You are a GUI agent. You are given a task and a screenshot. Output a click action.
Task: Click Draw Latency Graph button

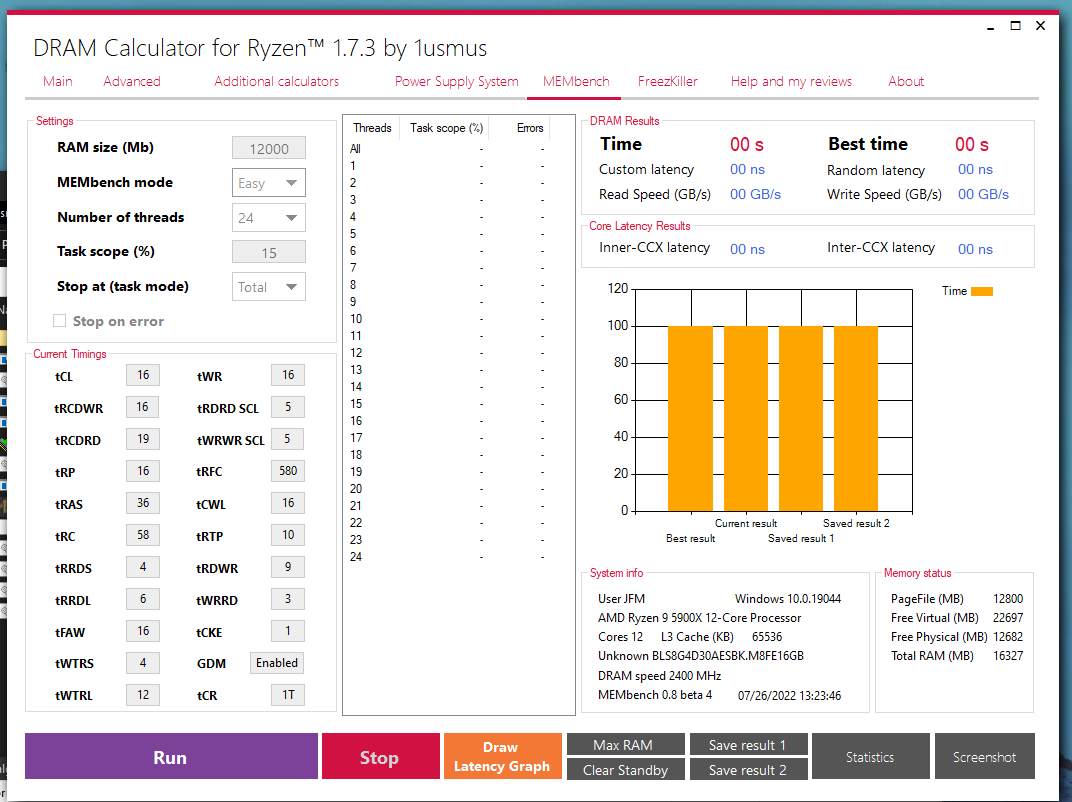(x=502, y=756)
